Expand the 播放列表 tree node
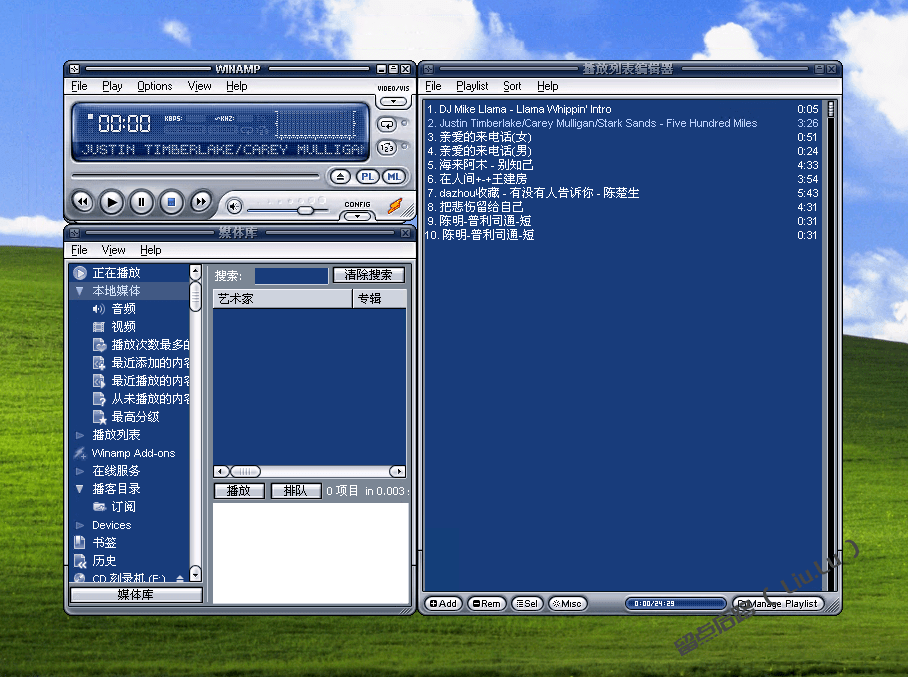The height and width of the screenshot is (677, 908). (80, 435)
